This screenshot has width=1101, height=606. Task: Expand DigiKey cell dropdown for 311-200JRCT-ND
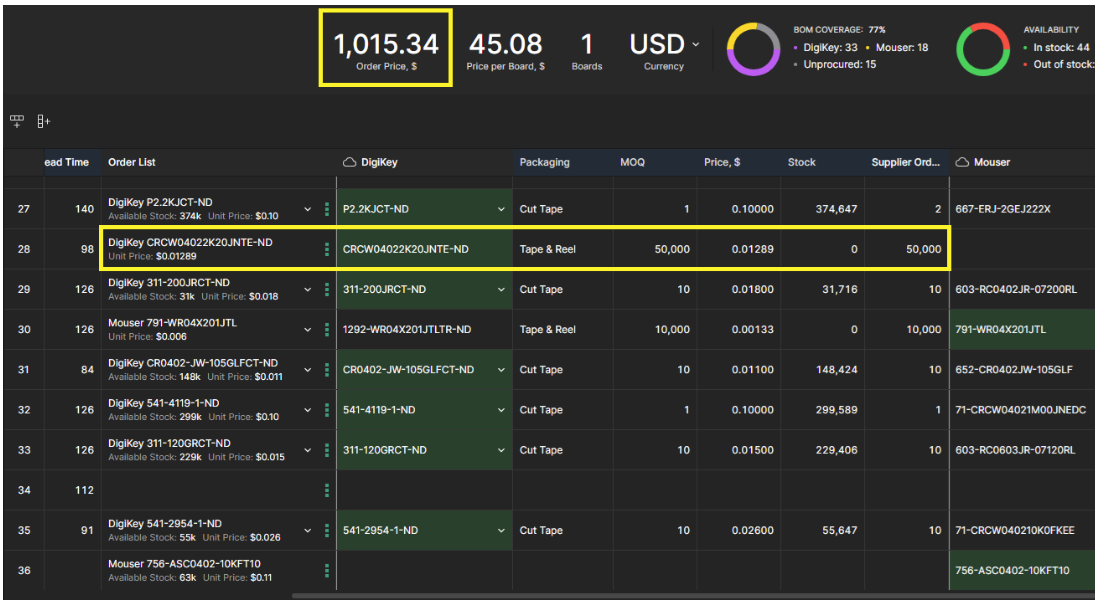point(501,290)
